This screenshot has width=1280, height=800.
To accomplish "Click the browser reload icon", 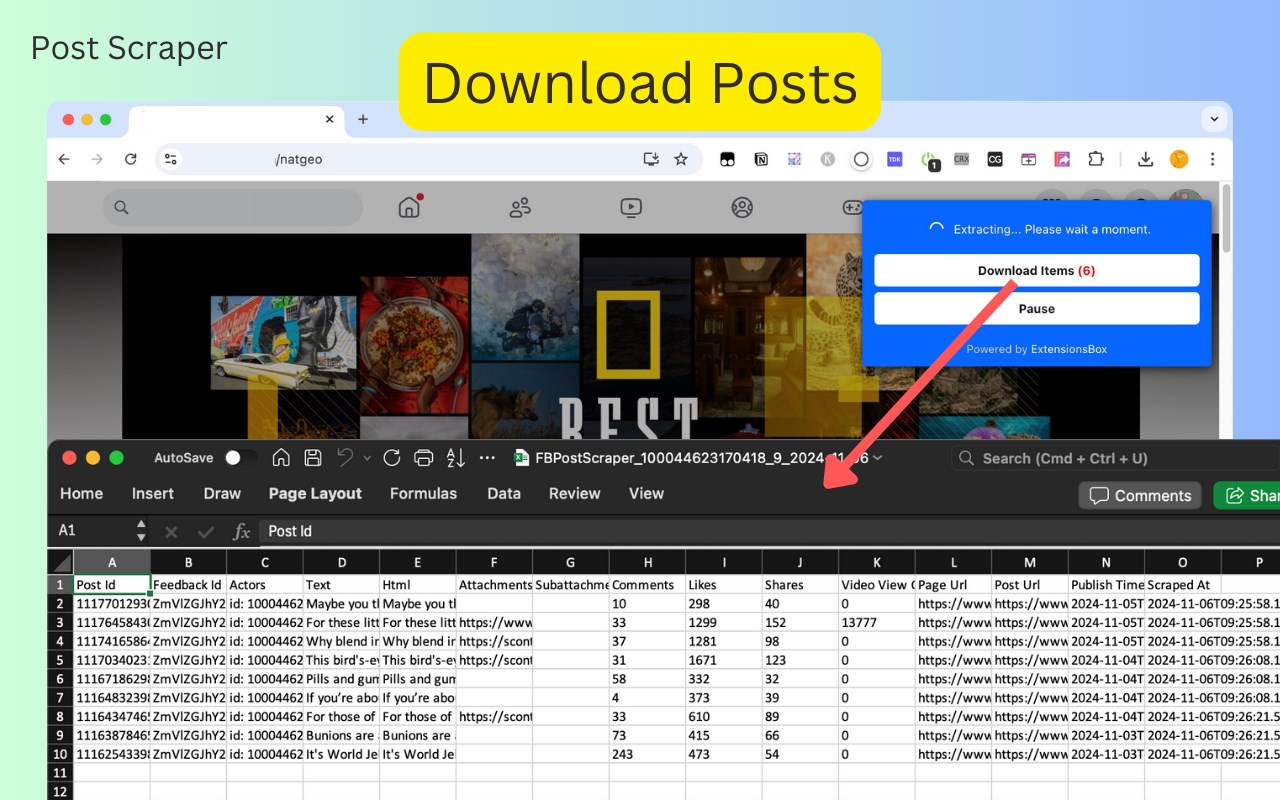I will (130, 159).
